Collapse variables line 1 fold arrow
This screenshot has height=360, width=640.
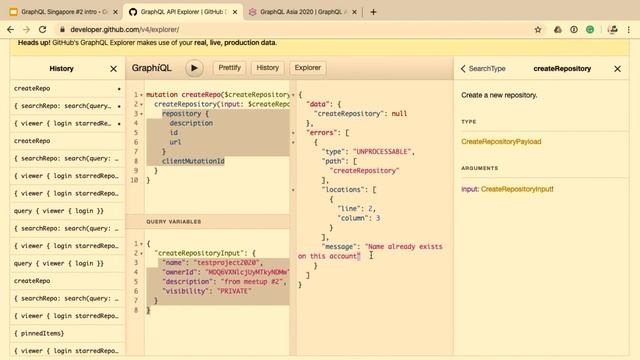click(x=141, y=244)
